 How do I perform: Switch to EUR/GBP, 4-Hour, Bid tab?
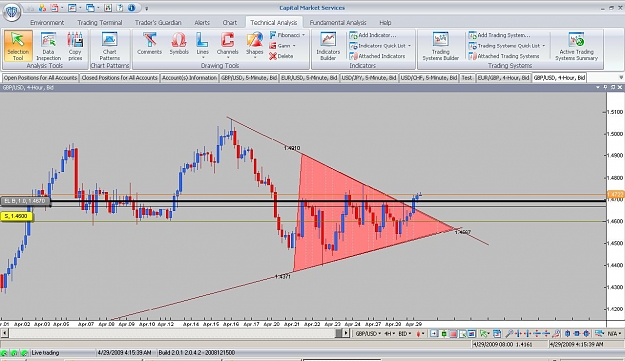pos(503,78)
